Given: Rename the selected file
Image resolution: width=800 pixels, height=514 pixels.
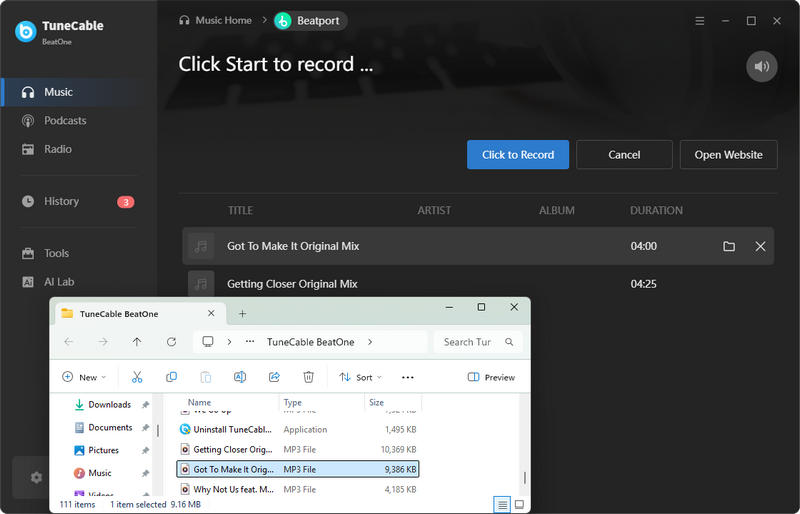Looking at the screenshot, I should (240, 377).
